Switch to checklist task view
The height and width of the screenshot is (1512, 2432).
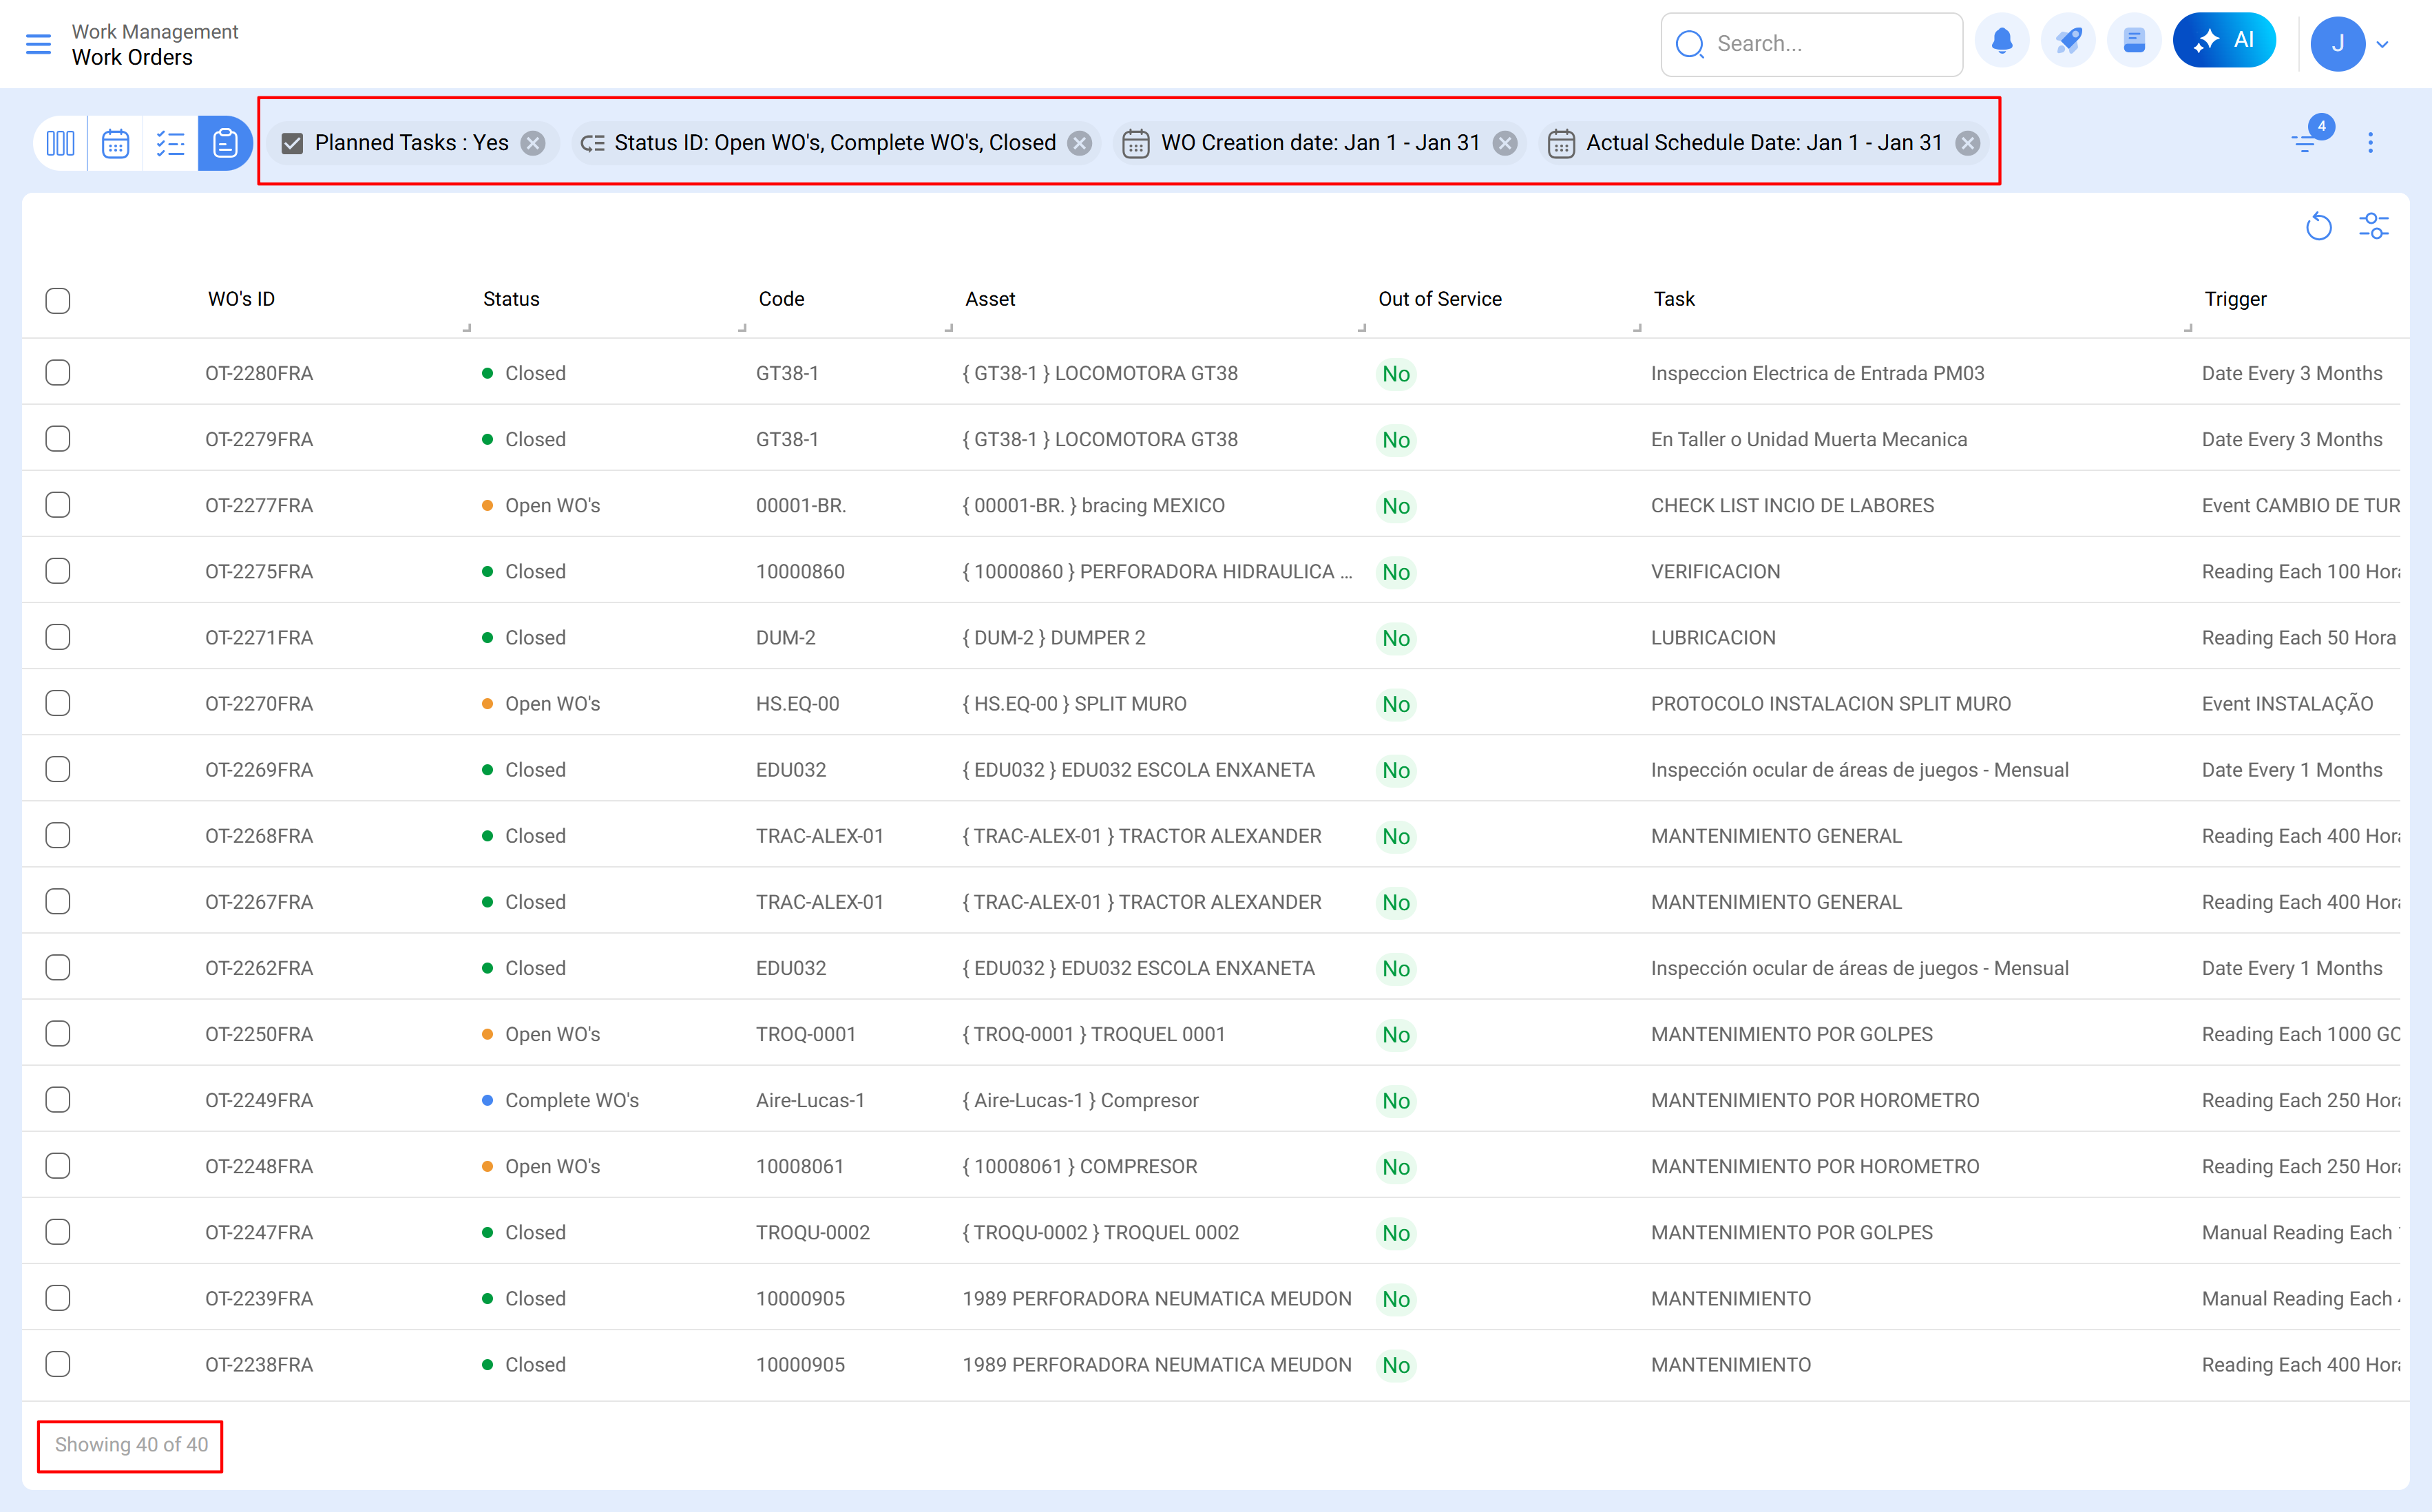point(170,143)
